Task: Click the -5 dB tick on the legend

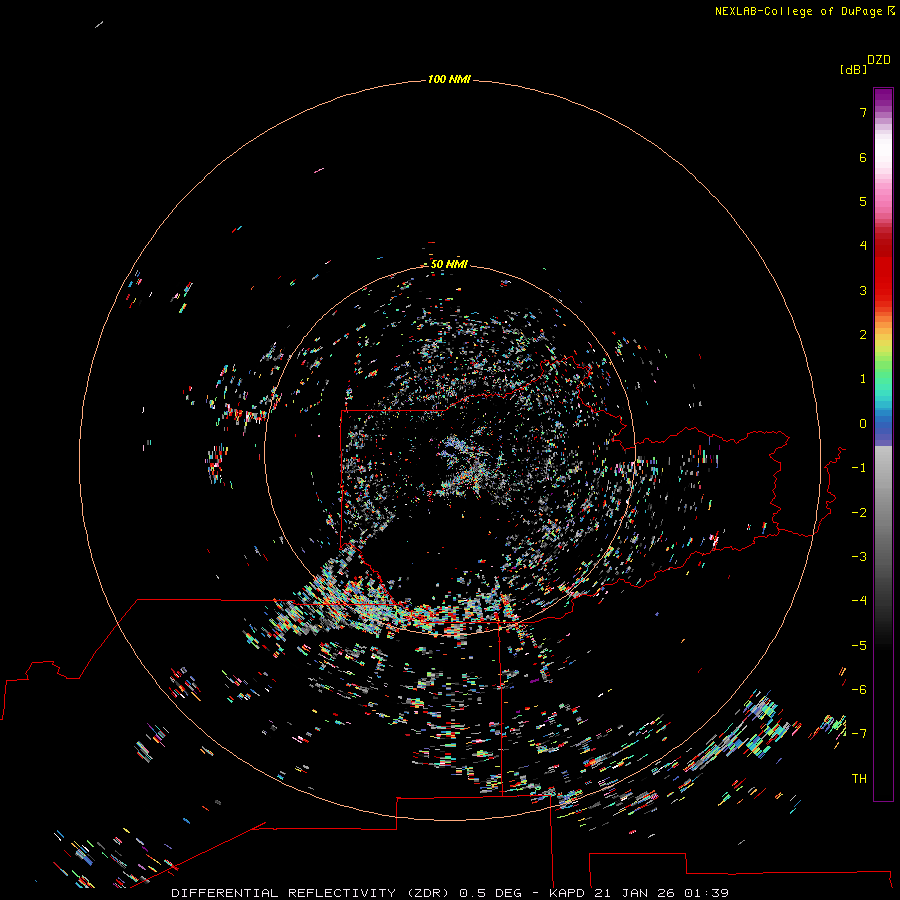Action: coord(859,646)
